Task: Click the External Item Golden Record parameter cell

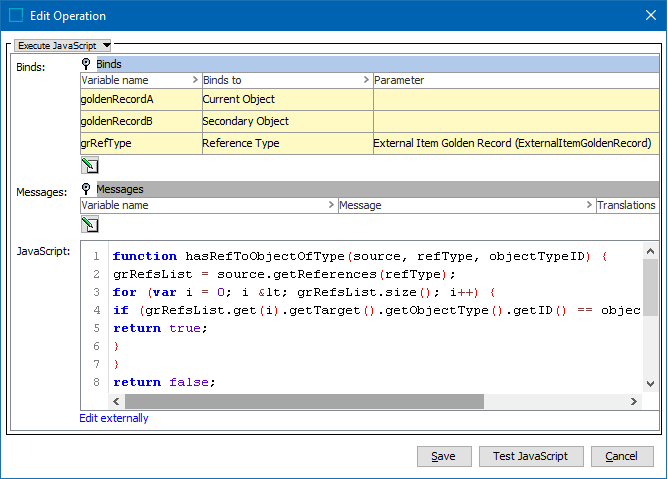Action: pos(512,143)
